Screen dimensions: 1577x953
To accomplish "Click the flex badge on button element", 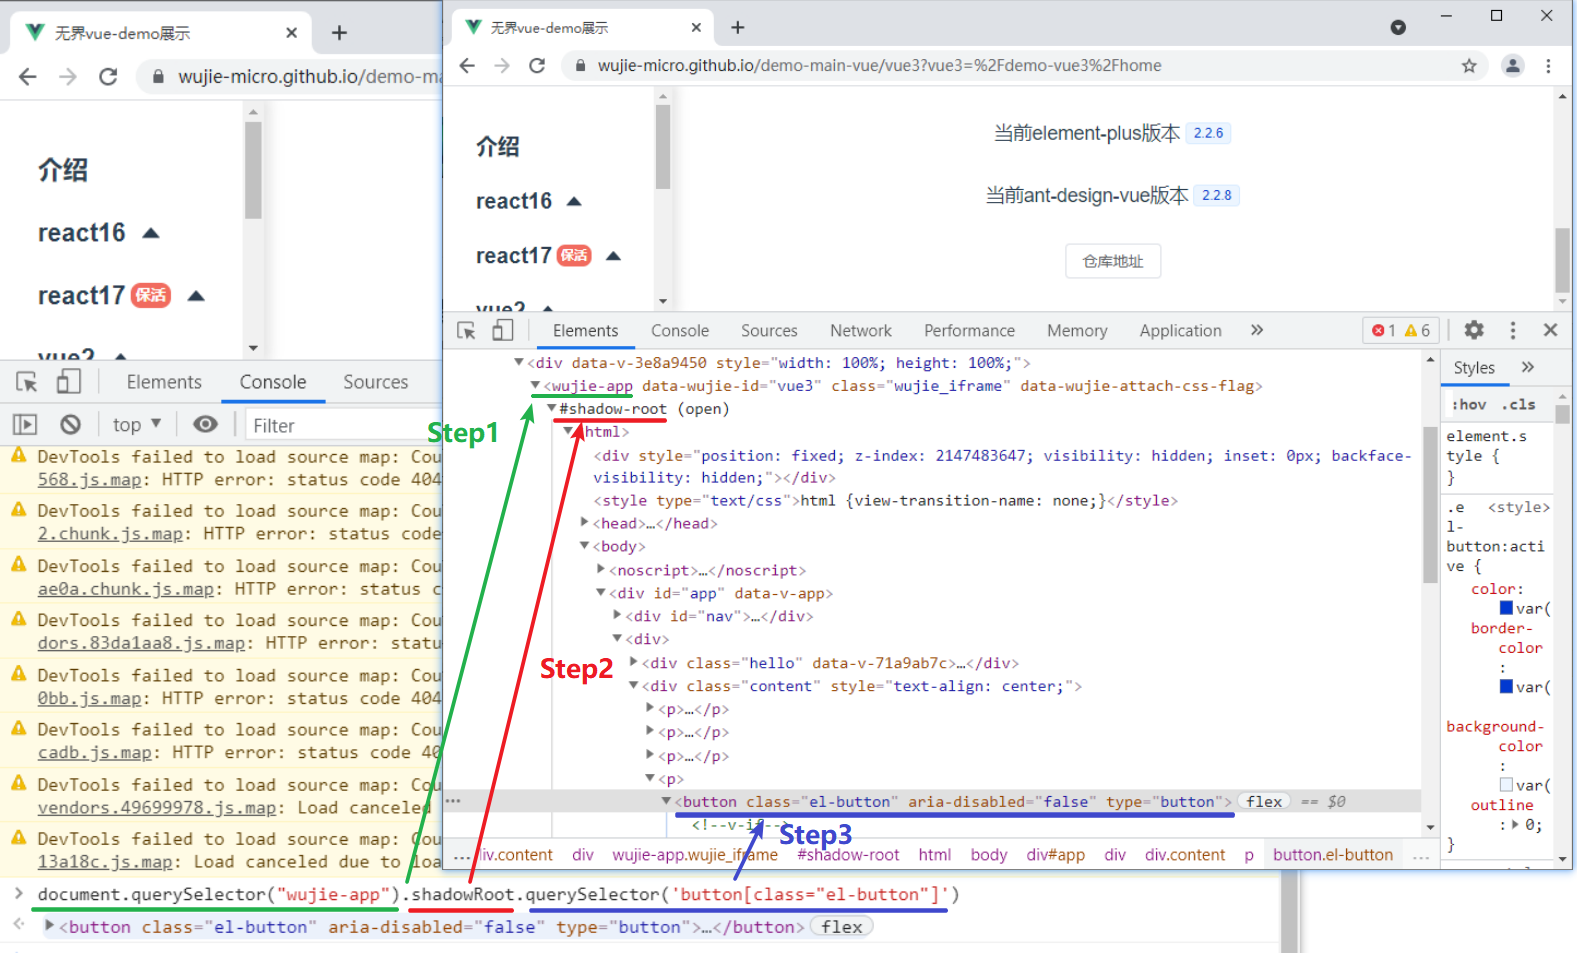I will point(1264,802).
